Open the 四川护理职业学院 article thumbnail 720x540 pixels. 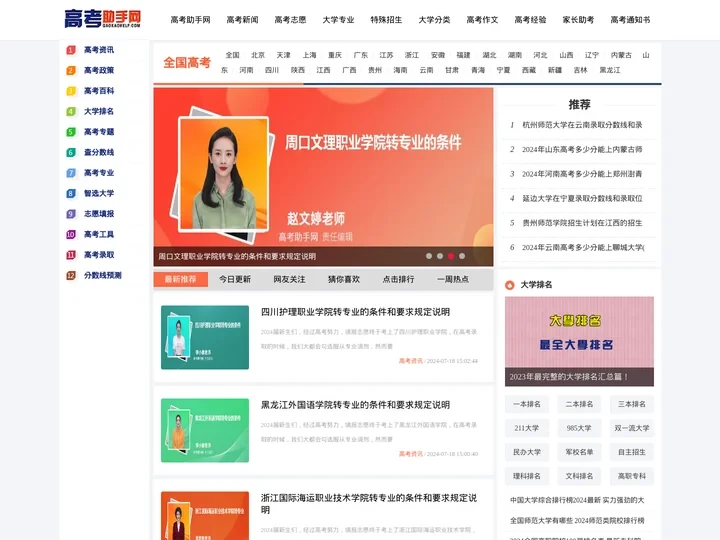click(x=205, y=338)
